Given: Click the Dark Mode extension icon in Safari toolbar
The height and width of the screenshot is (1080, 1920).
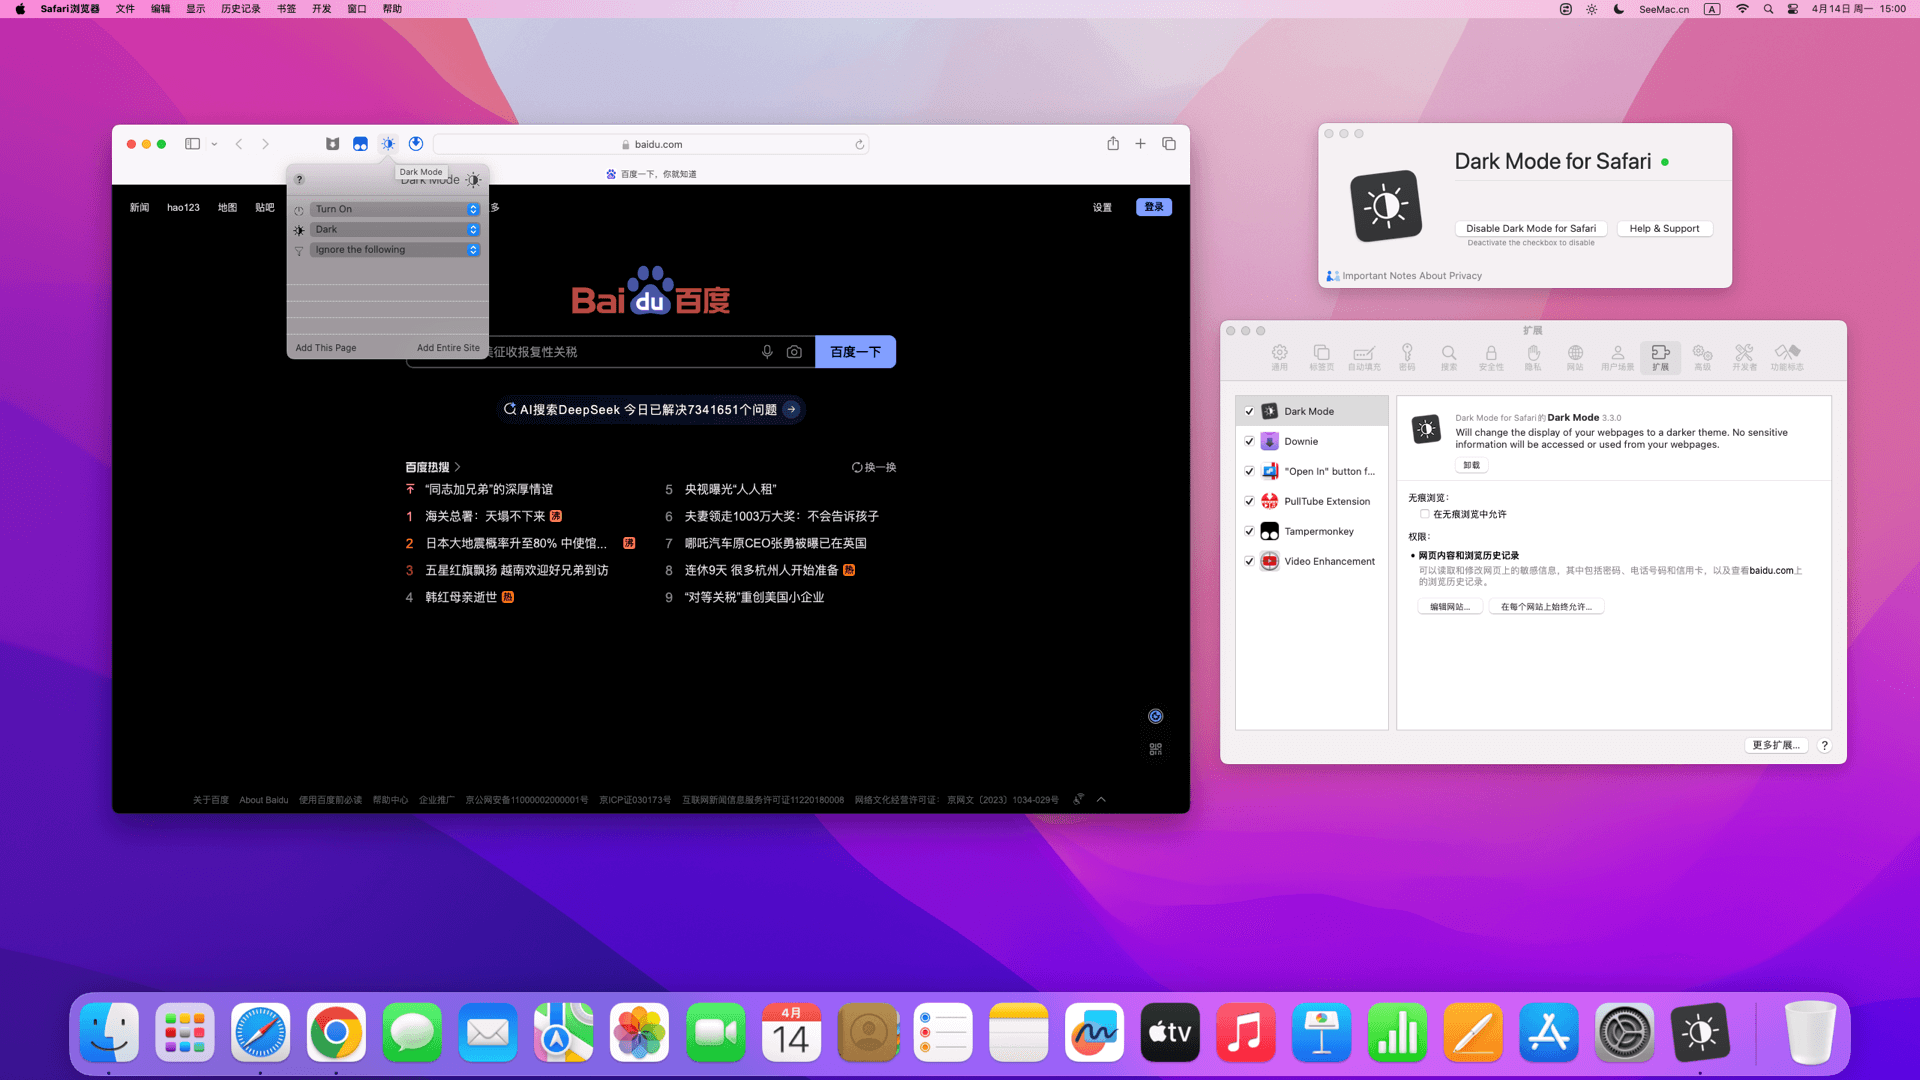Looking at the screenshot, I should pos(388,144).
